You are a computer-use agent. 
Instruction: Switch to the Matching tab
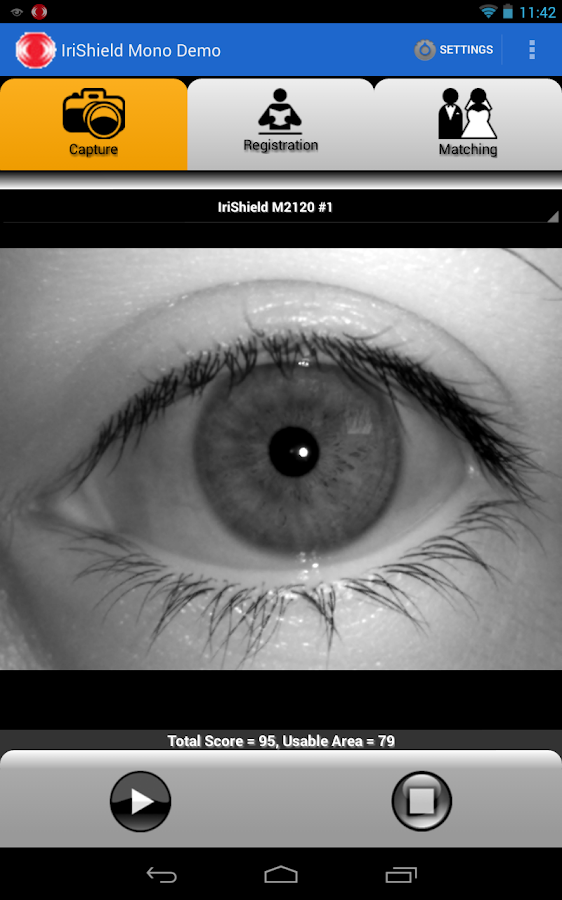pyautogui.click(x=468, y=124)
